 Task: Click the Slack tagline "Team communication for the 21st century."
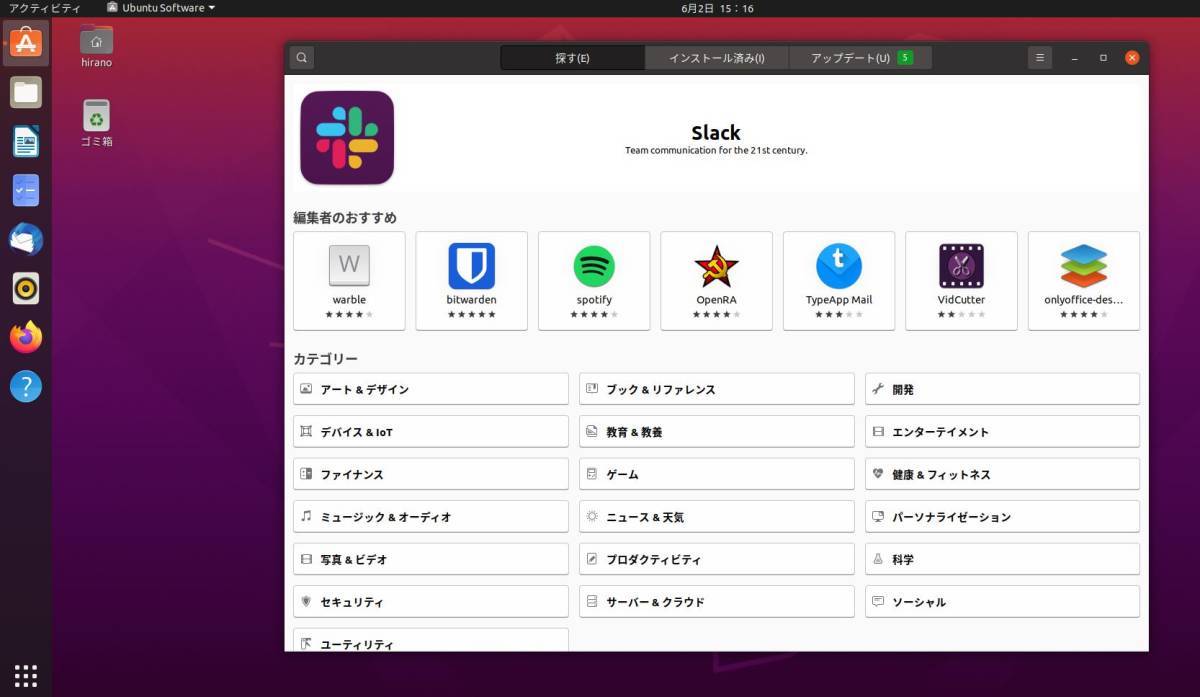pyautogui.click(x=716, y=151)
